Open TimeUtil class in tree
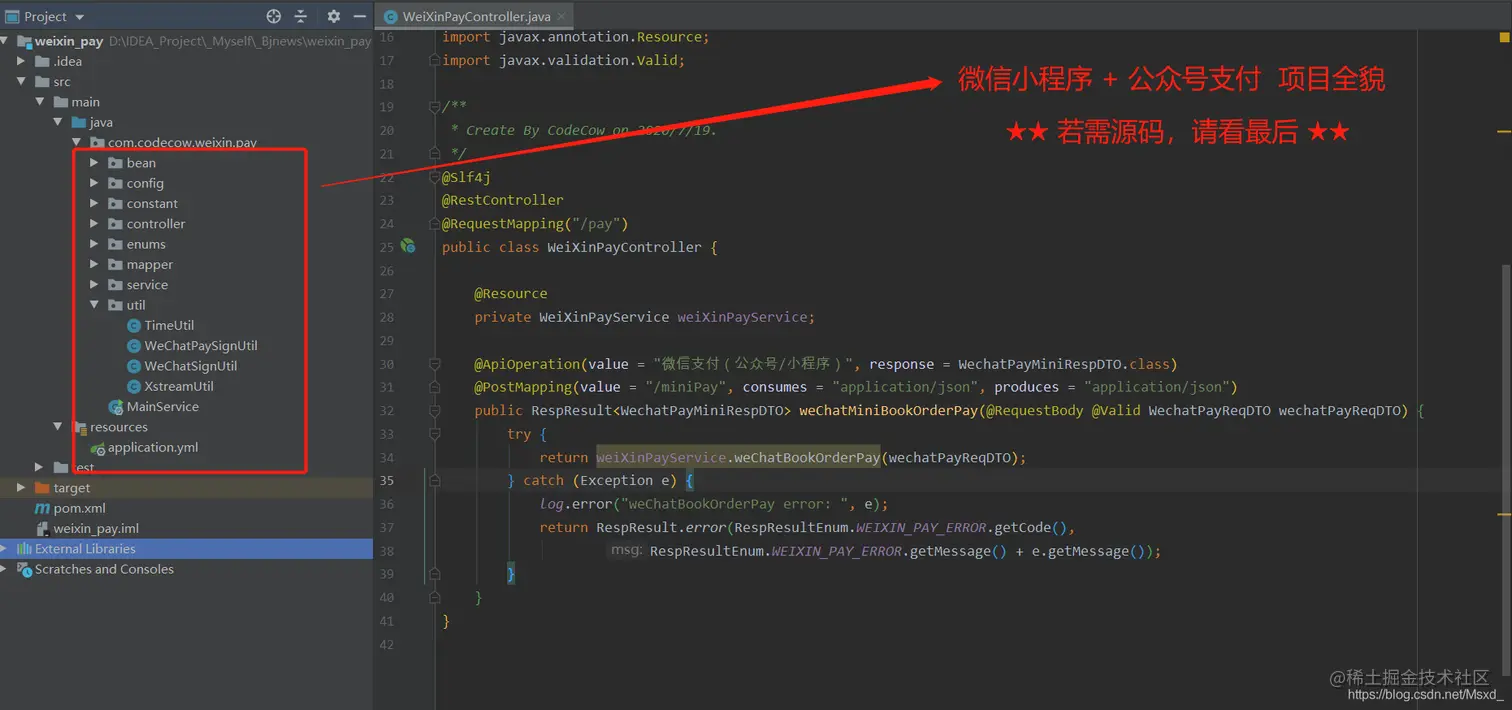Screen dimensions: 1512x710 coord(169,325)
